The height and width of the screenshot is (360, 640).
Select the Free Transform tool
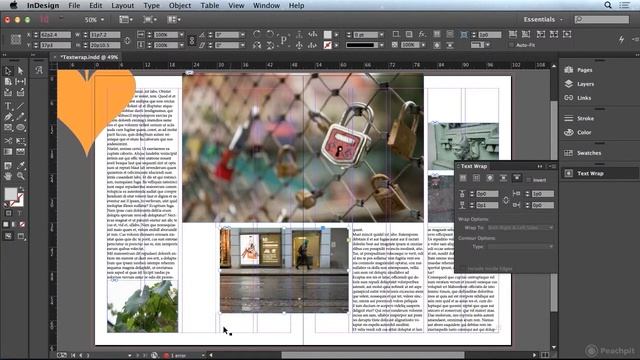pos(20,141)
